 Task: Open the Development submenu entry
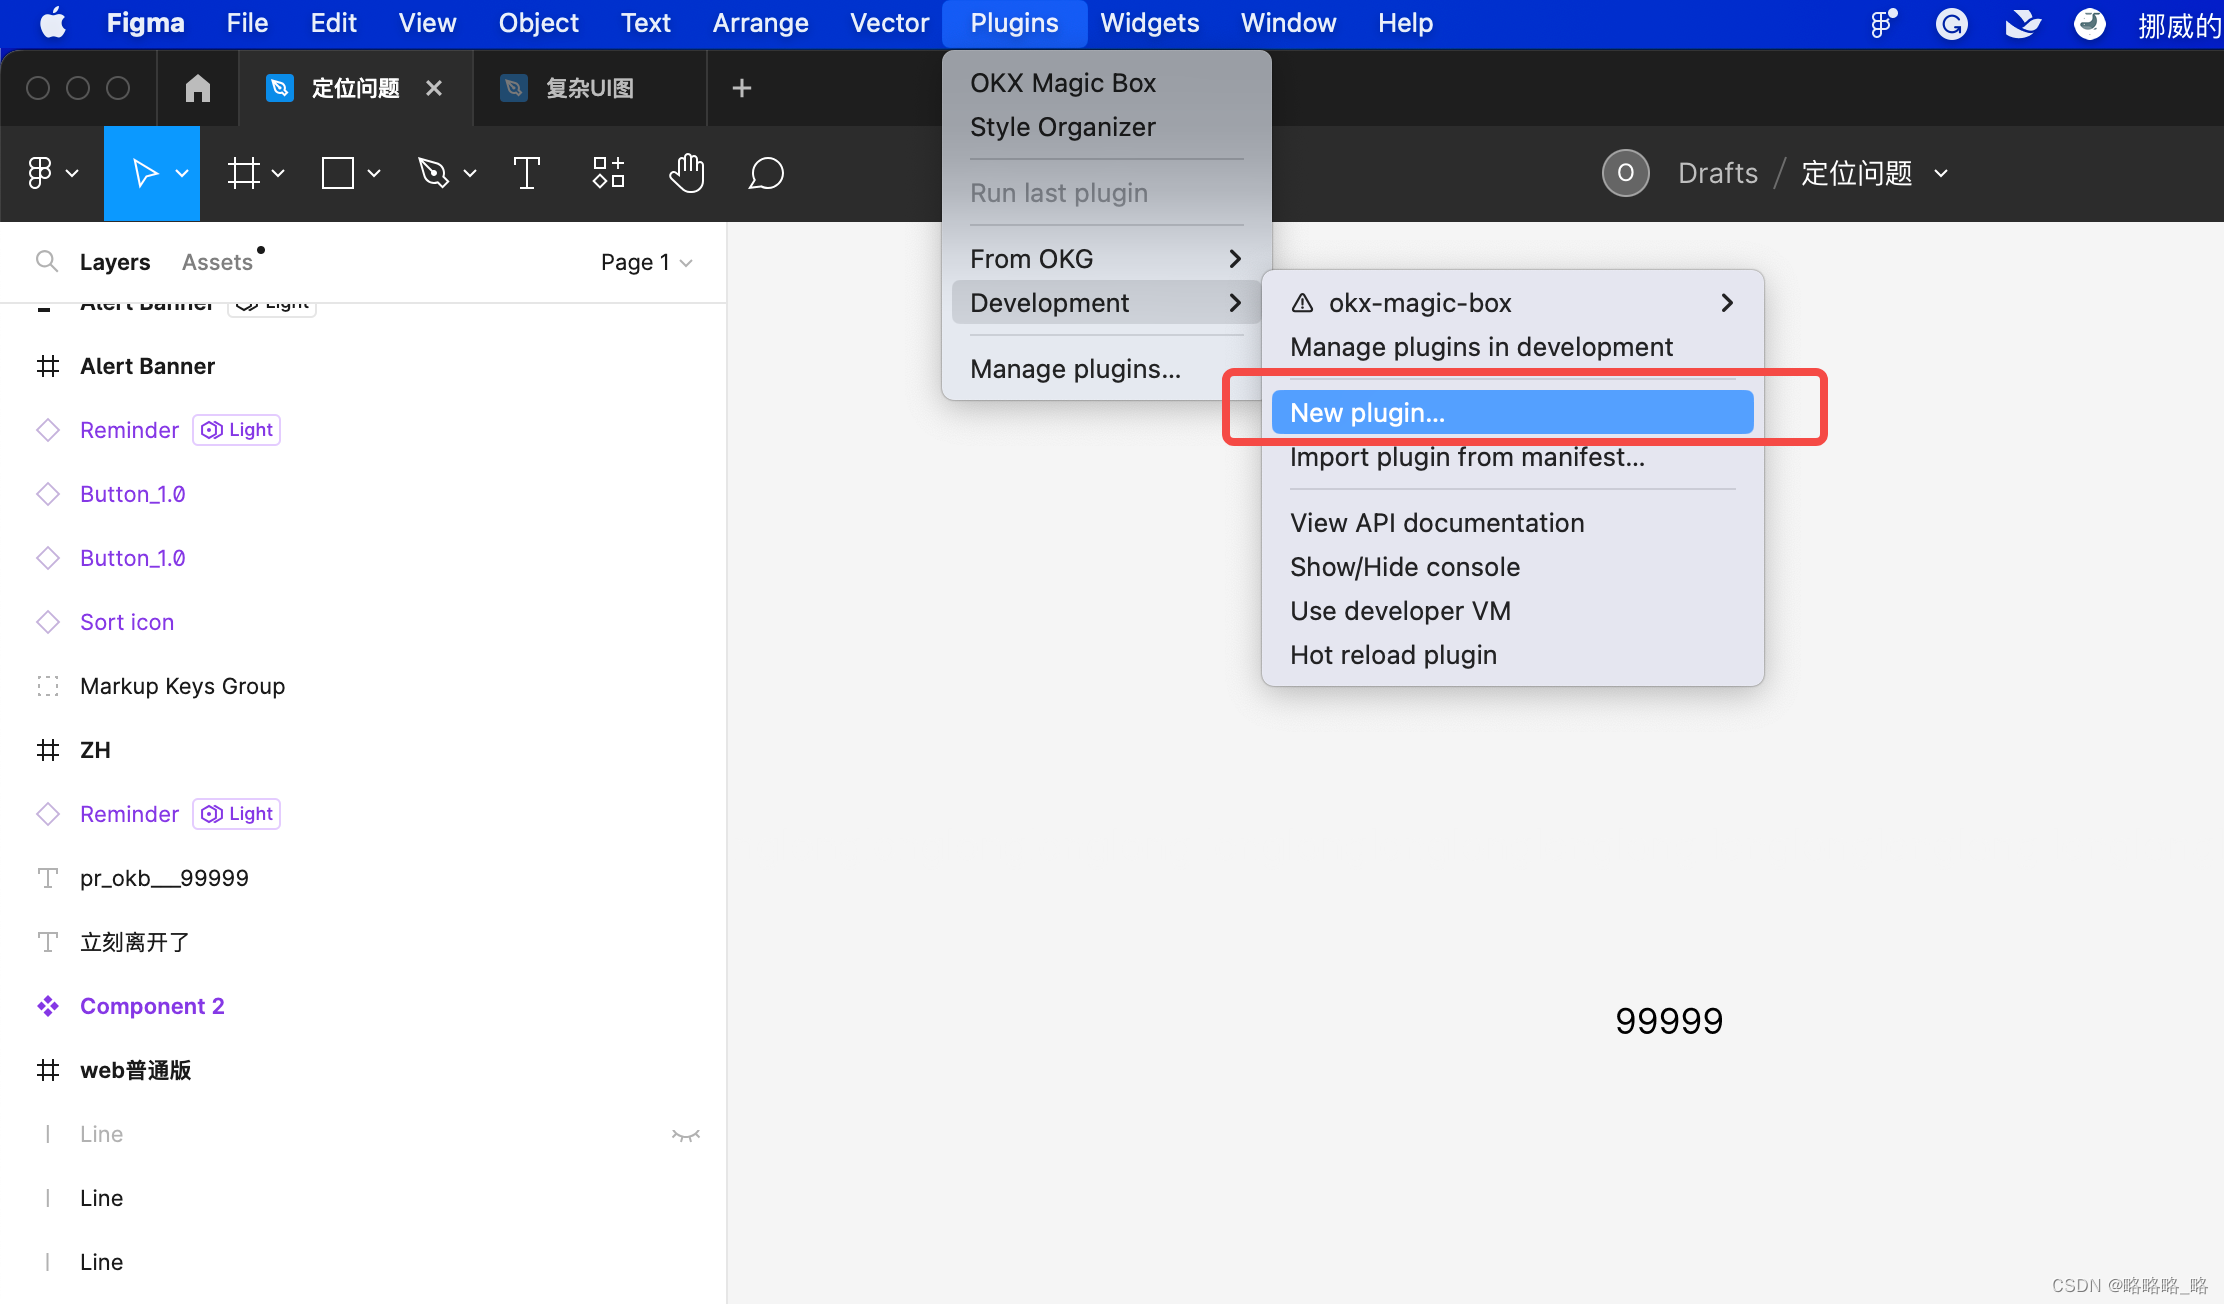point(1106,303)
